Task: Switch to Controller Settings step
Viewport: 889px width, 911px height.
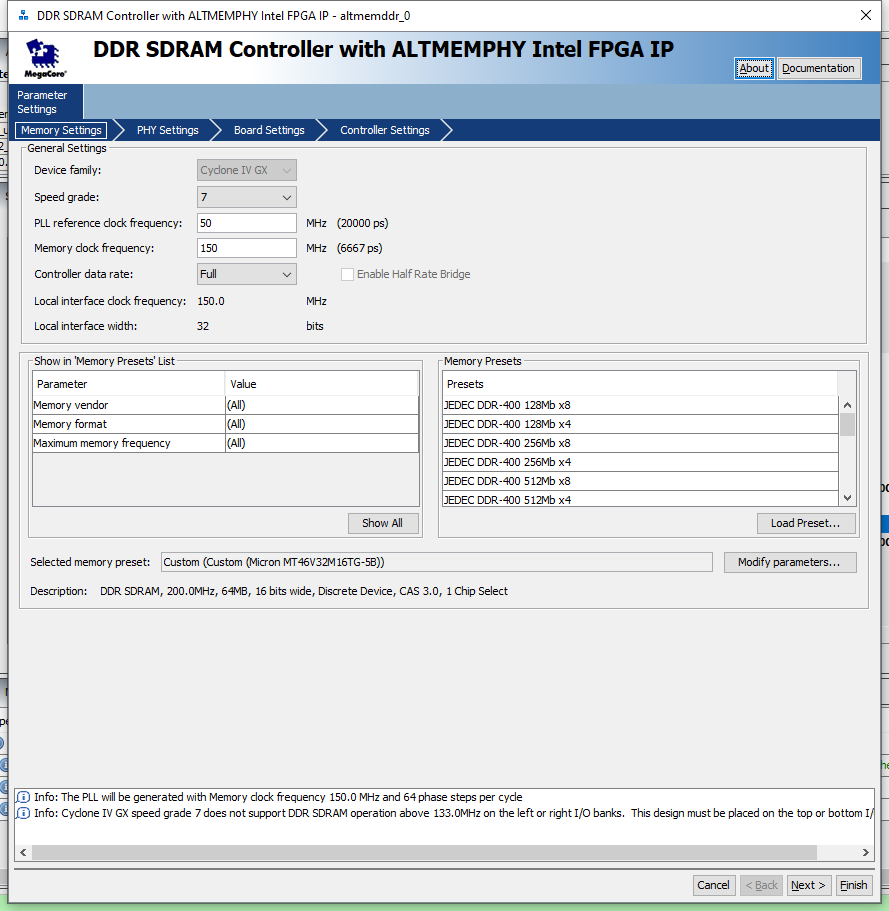Action: click(x=385, y=130)
